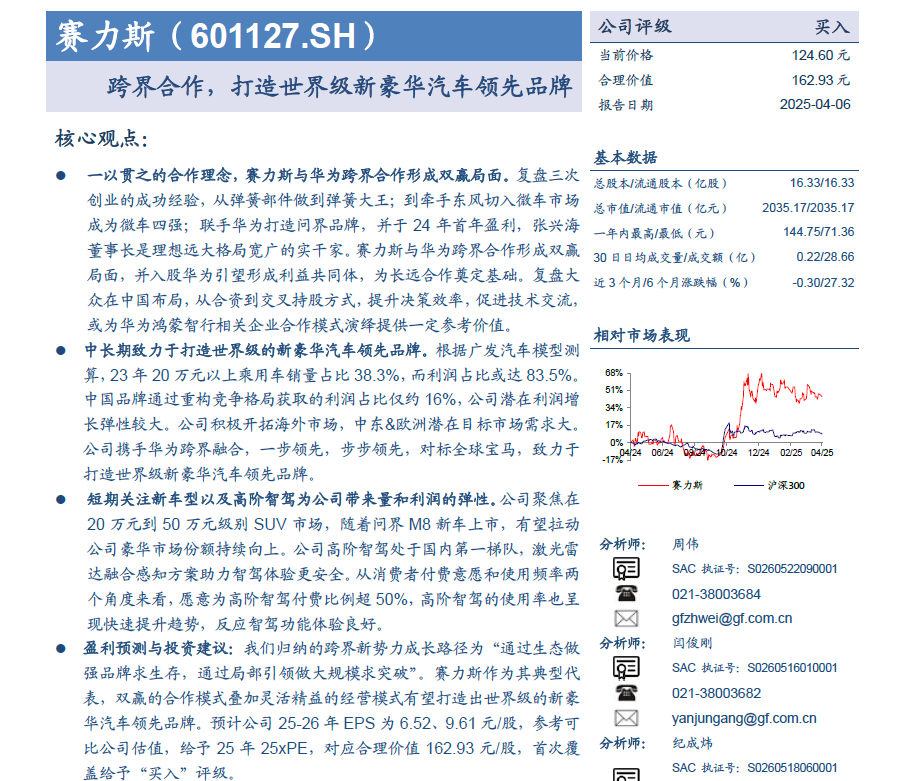Click the 合理价值 label
902x781 pixels.
(626, 80)
